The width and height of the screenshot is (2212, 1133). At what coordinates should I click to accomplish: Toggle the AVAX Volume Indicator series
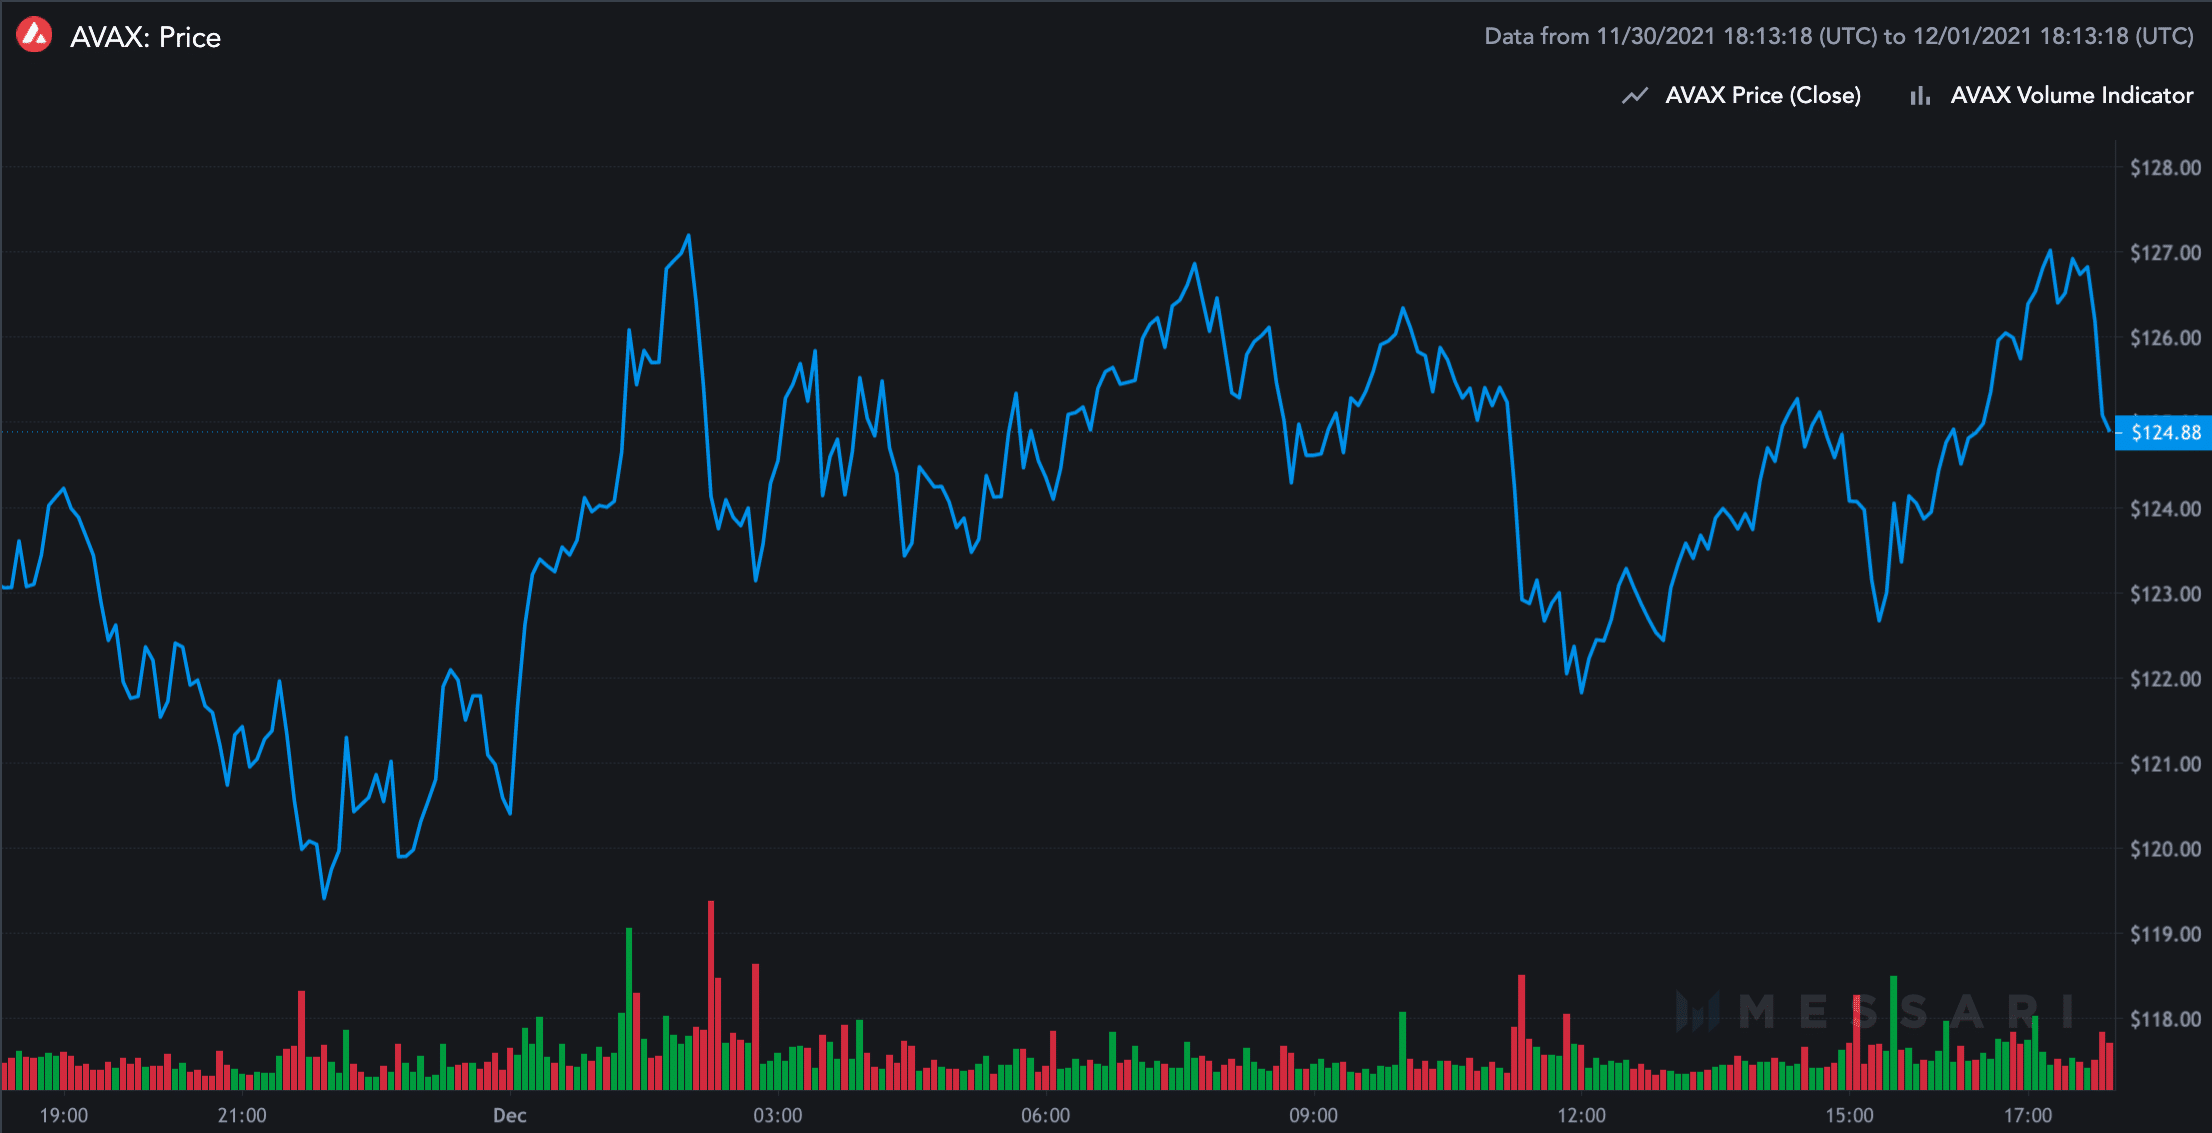coord(2071,96)
